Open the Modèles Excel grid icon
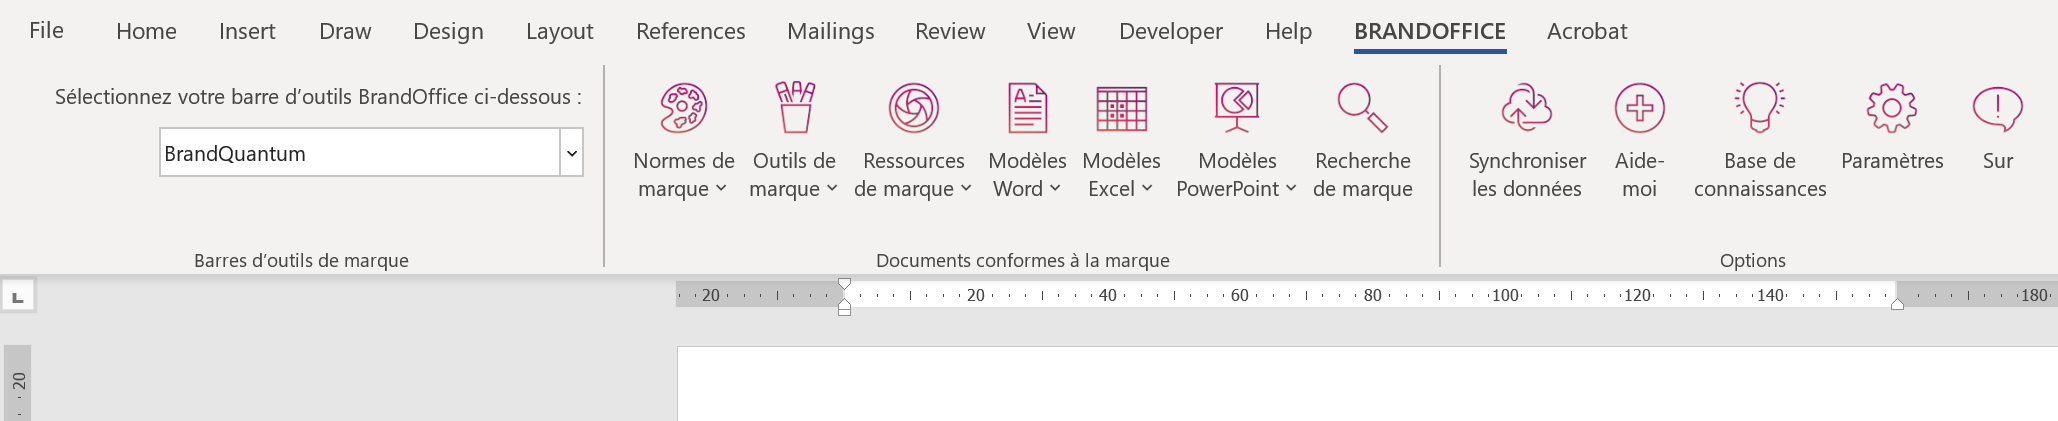The width and height of the screenshot is (2058, 421). (x=1121, y=108)
